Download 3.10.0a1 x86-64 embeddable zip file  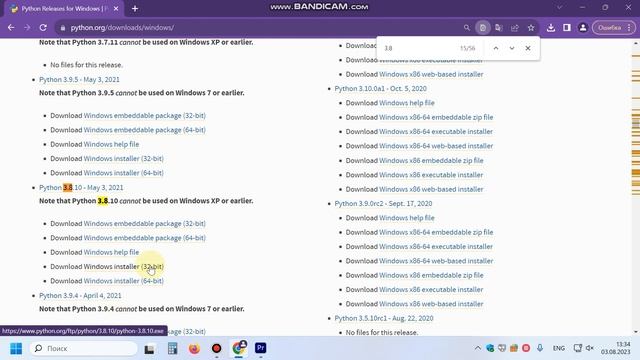pos(436,118)
